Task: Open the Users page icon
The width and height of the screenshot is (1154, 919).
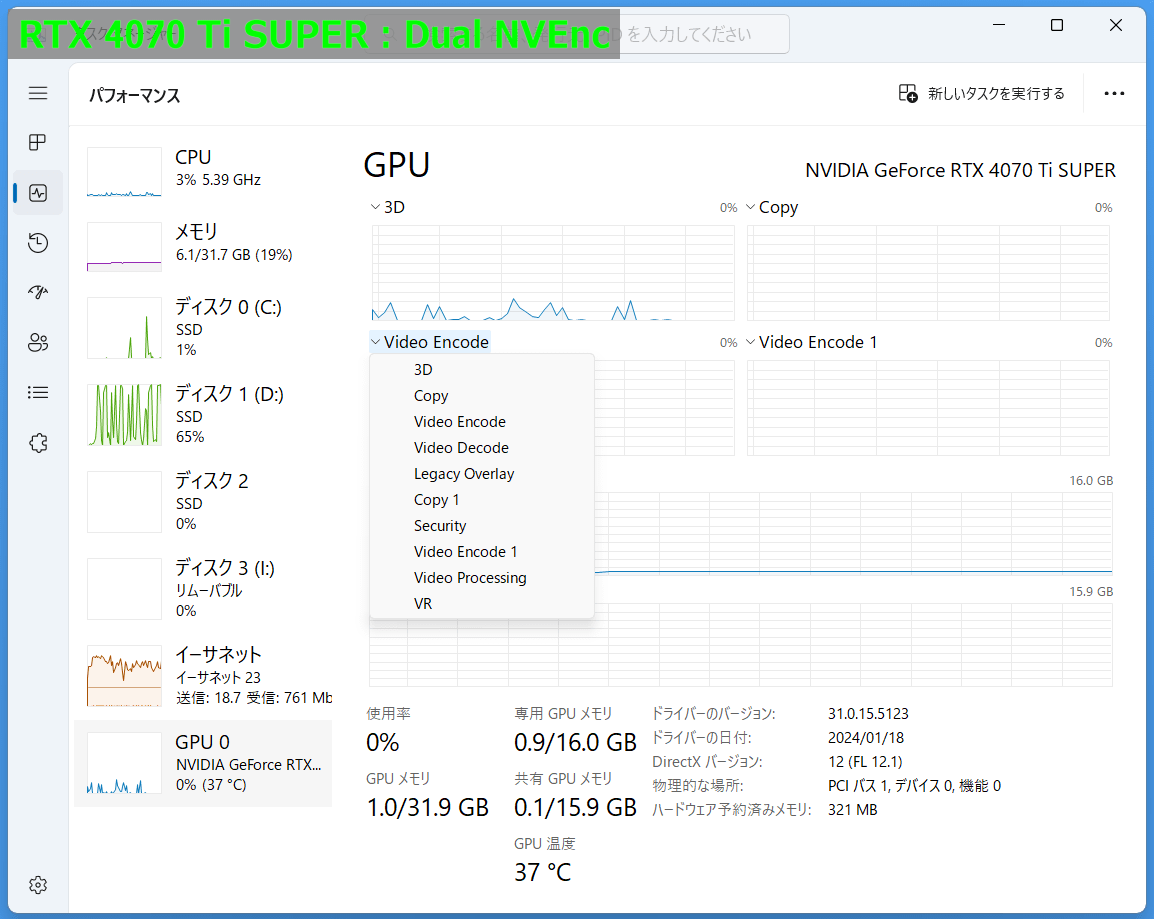Action: coord(38,342)
